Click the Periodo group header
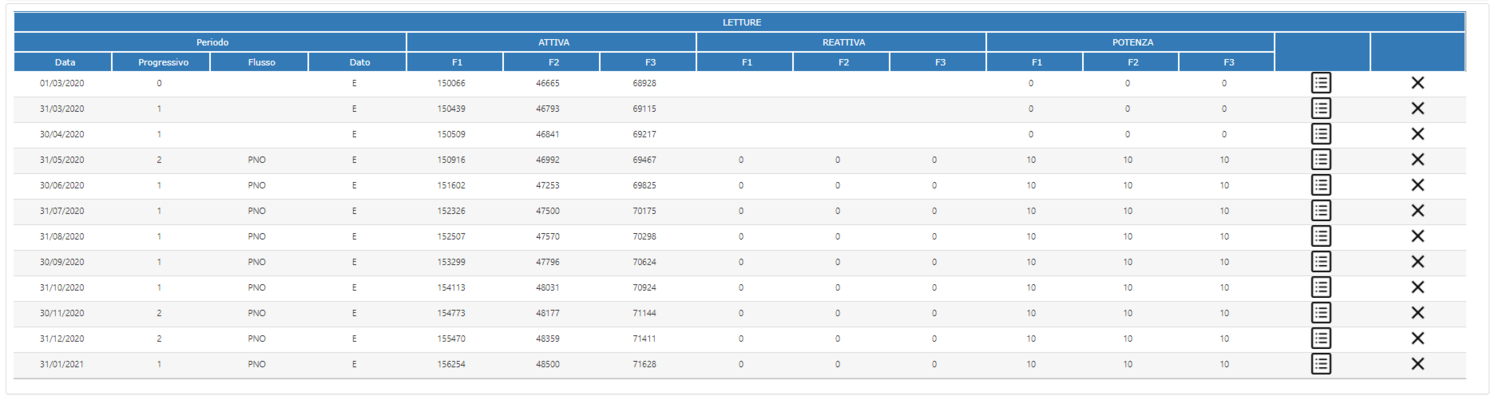1495x400 pixels. click(x=212, y=42)
